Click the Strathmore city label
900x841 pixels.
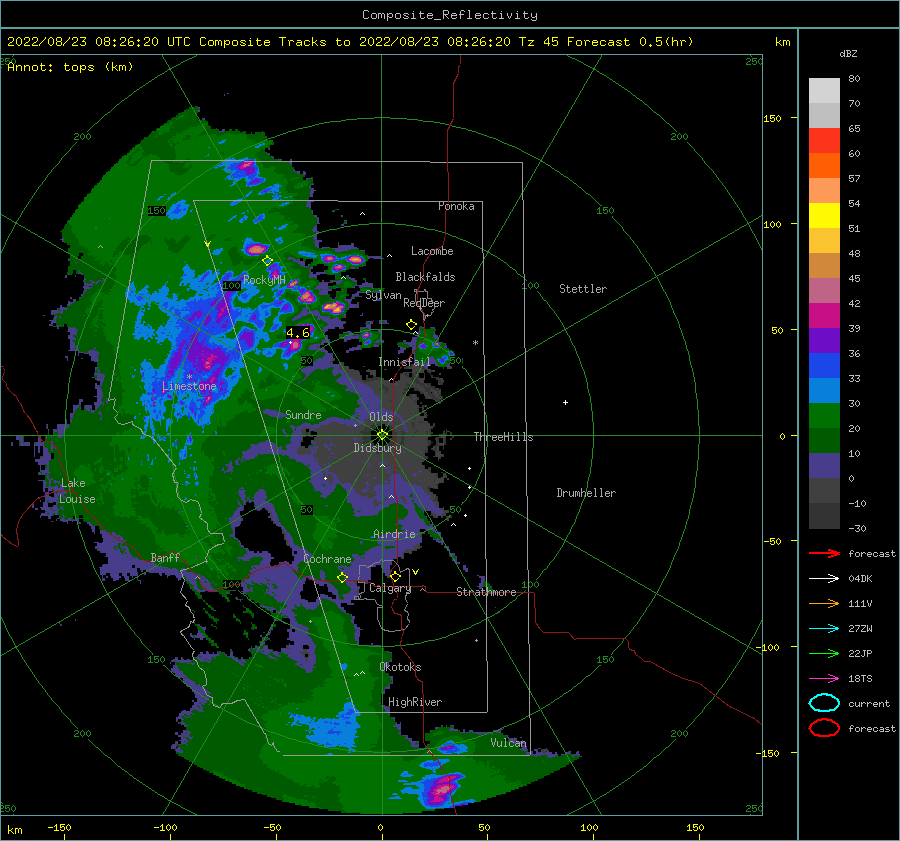(486, 592)
